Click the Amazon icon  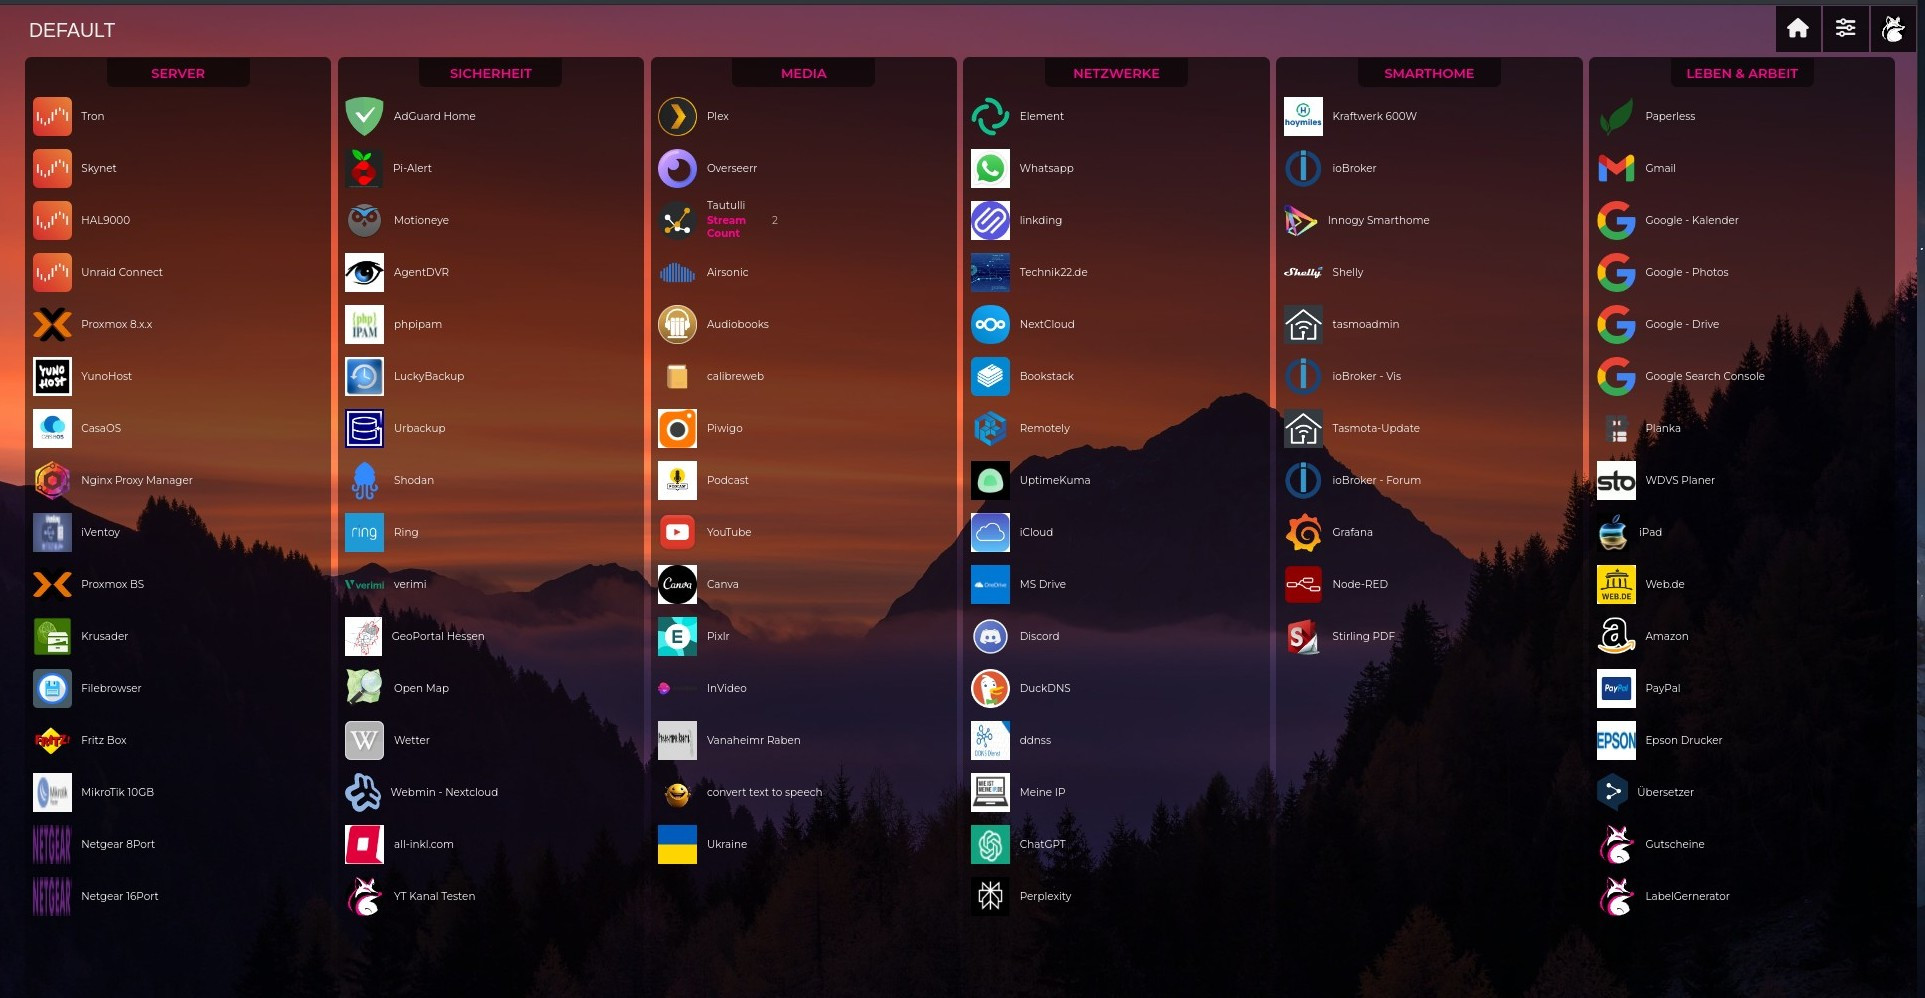coord(1616,636)
